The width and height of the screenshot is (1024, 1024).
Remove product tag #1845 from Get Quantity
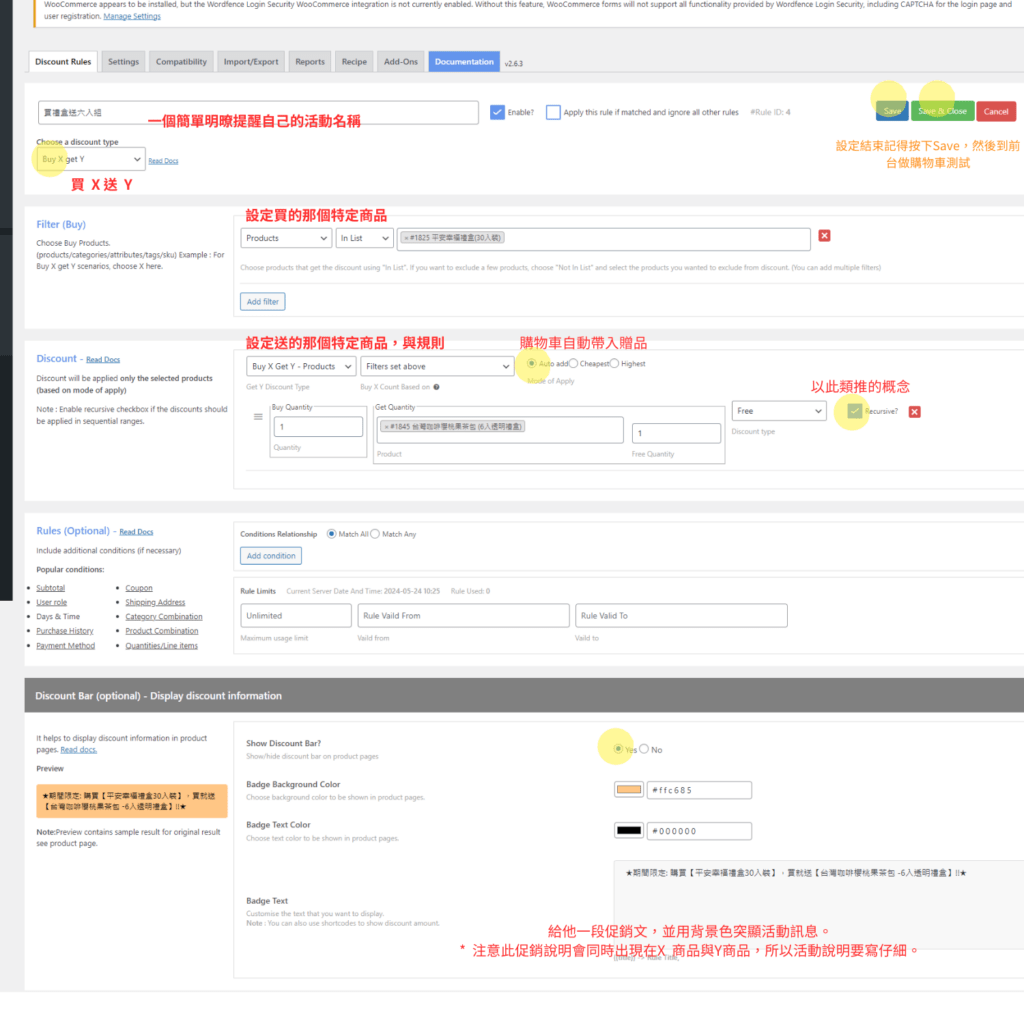pyautogui.click(x=386, y=426)
